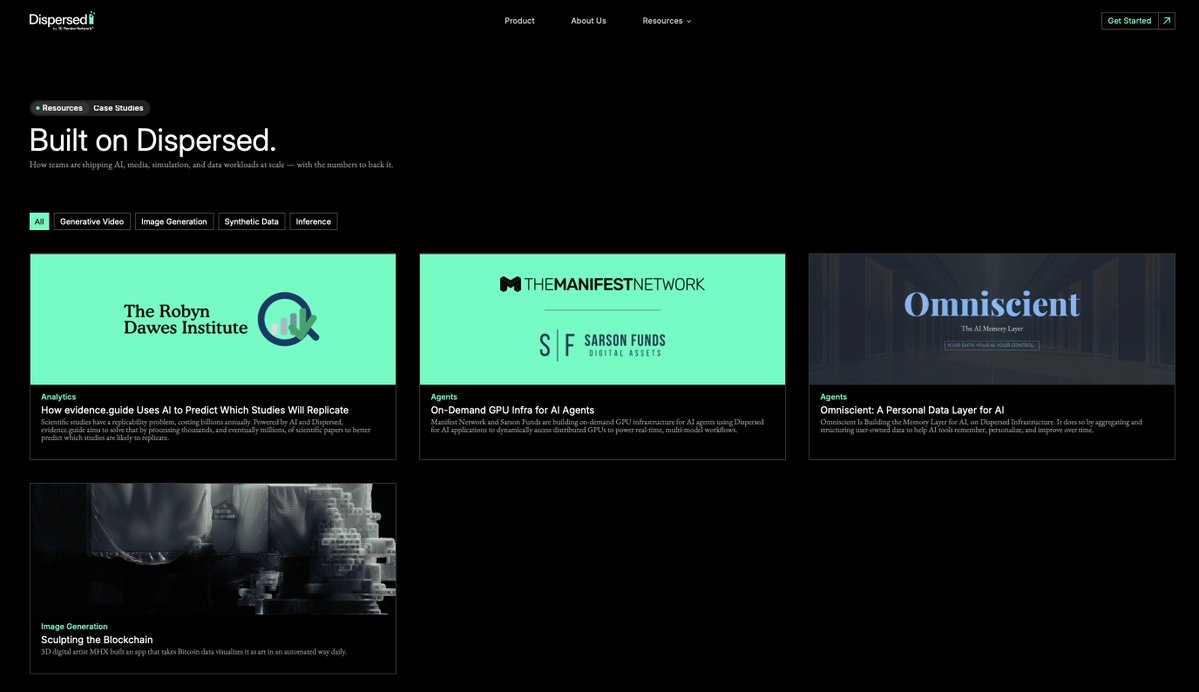This screenshot has width=1199, height=692.
Task: Click the Analytics category label
Action: point(58,397)
